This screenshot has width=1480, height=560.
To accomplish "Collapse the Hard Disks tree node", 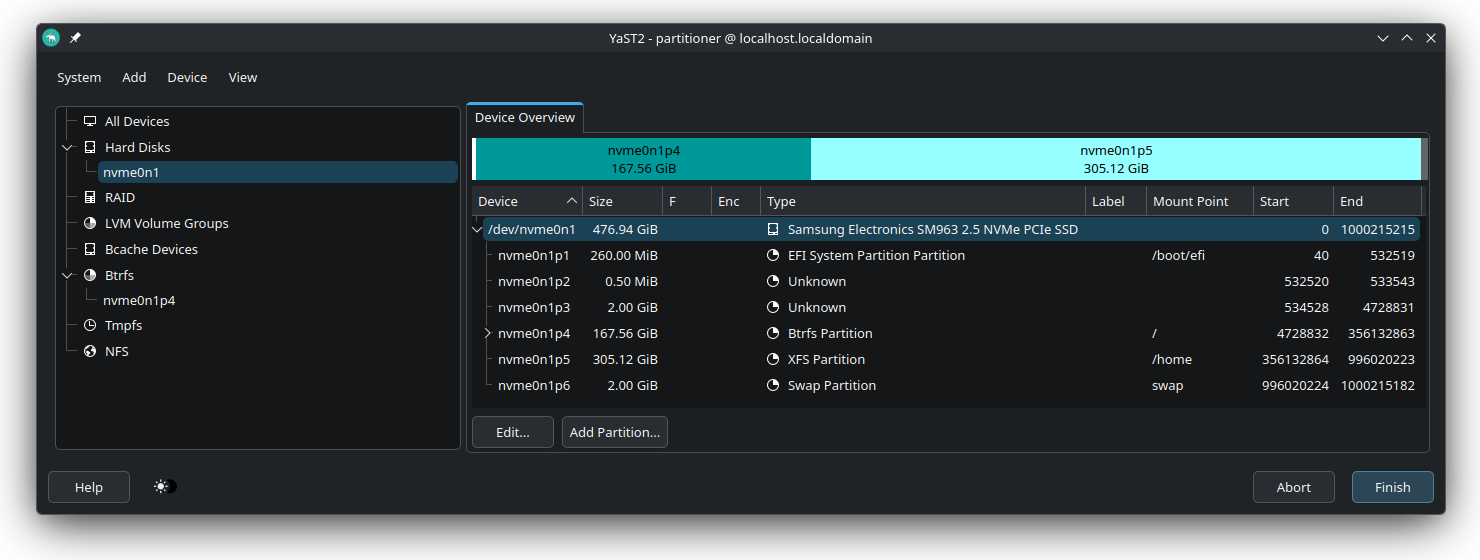I will (x=67, y=147).
